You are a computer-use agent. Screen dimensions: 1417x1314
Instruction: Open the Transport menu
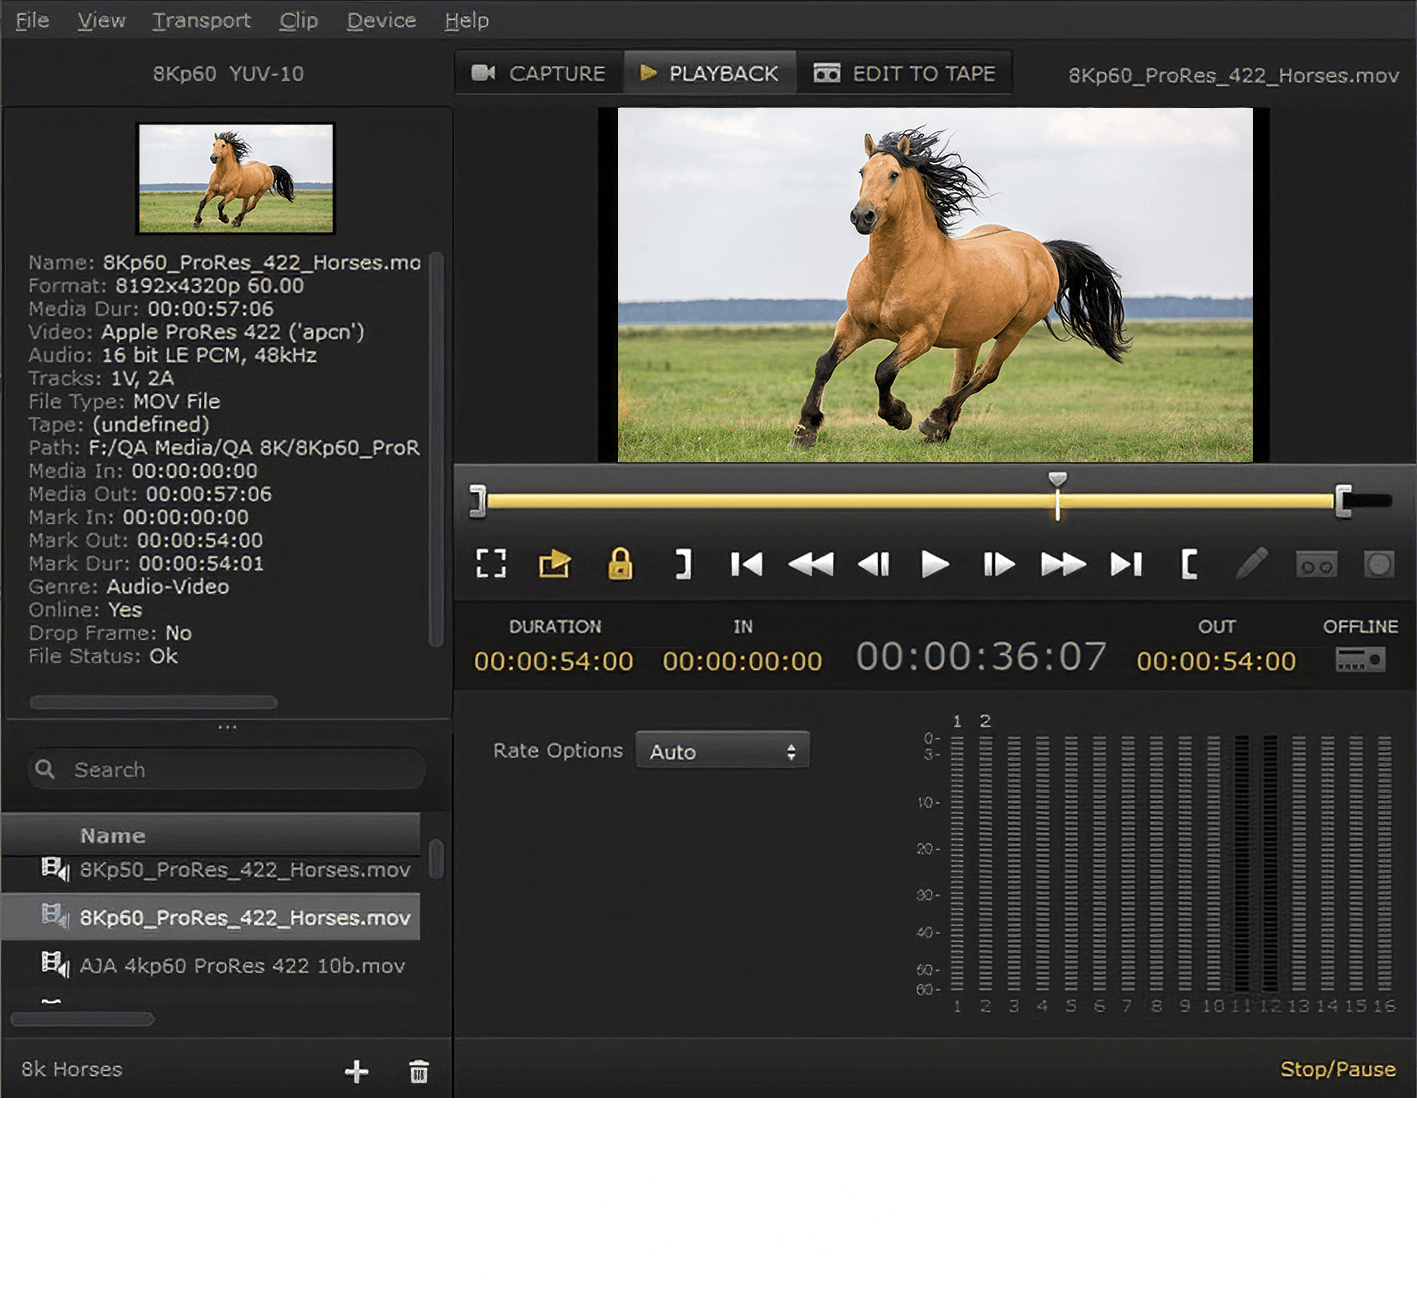pos(201,20)
